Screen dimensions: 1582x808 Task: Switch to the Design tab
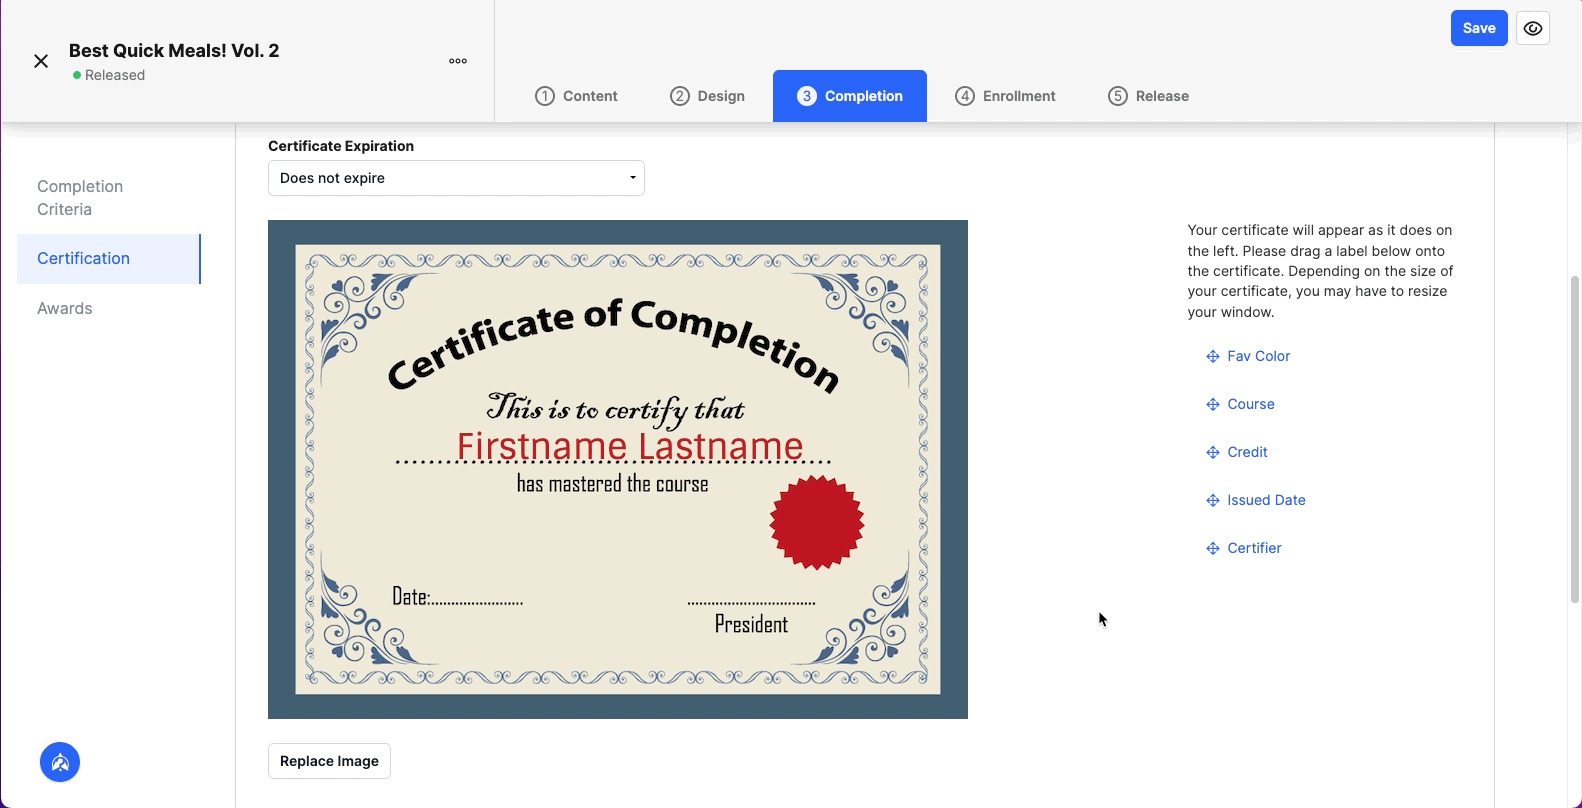coord(708,96)
